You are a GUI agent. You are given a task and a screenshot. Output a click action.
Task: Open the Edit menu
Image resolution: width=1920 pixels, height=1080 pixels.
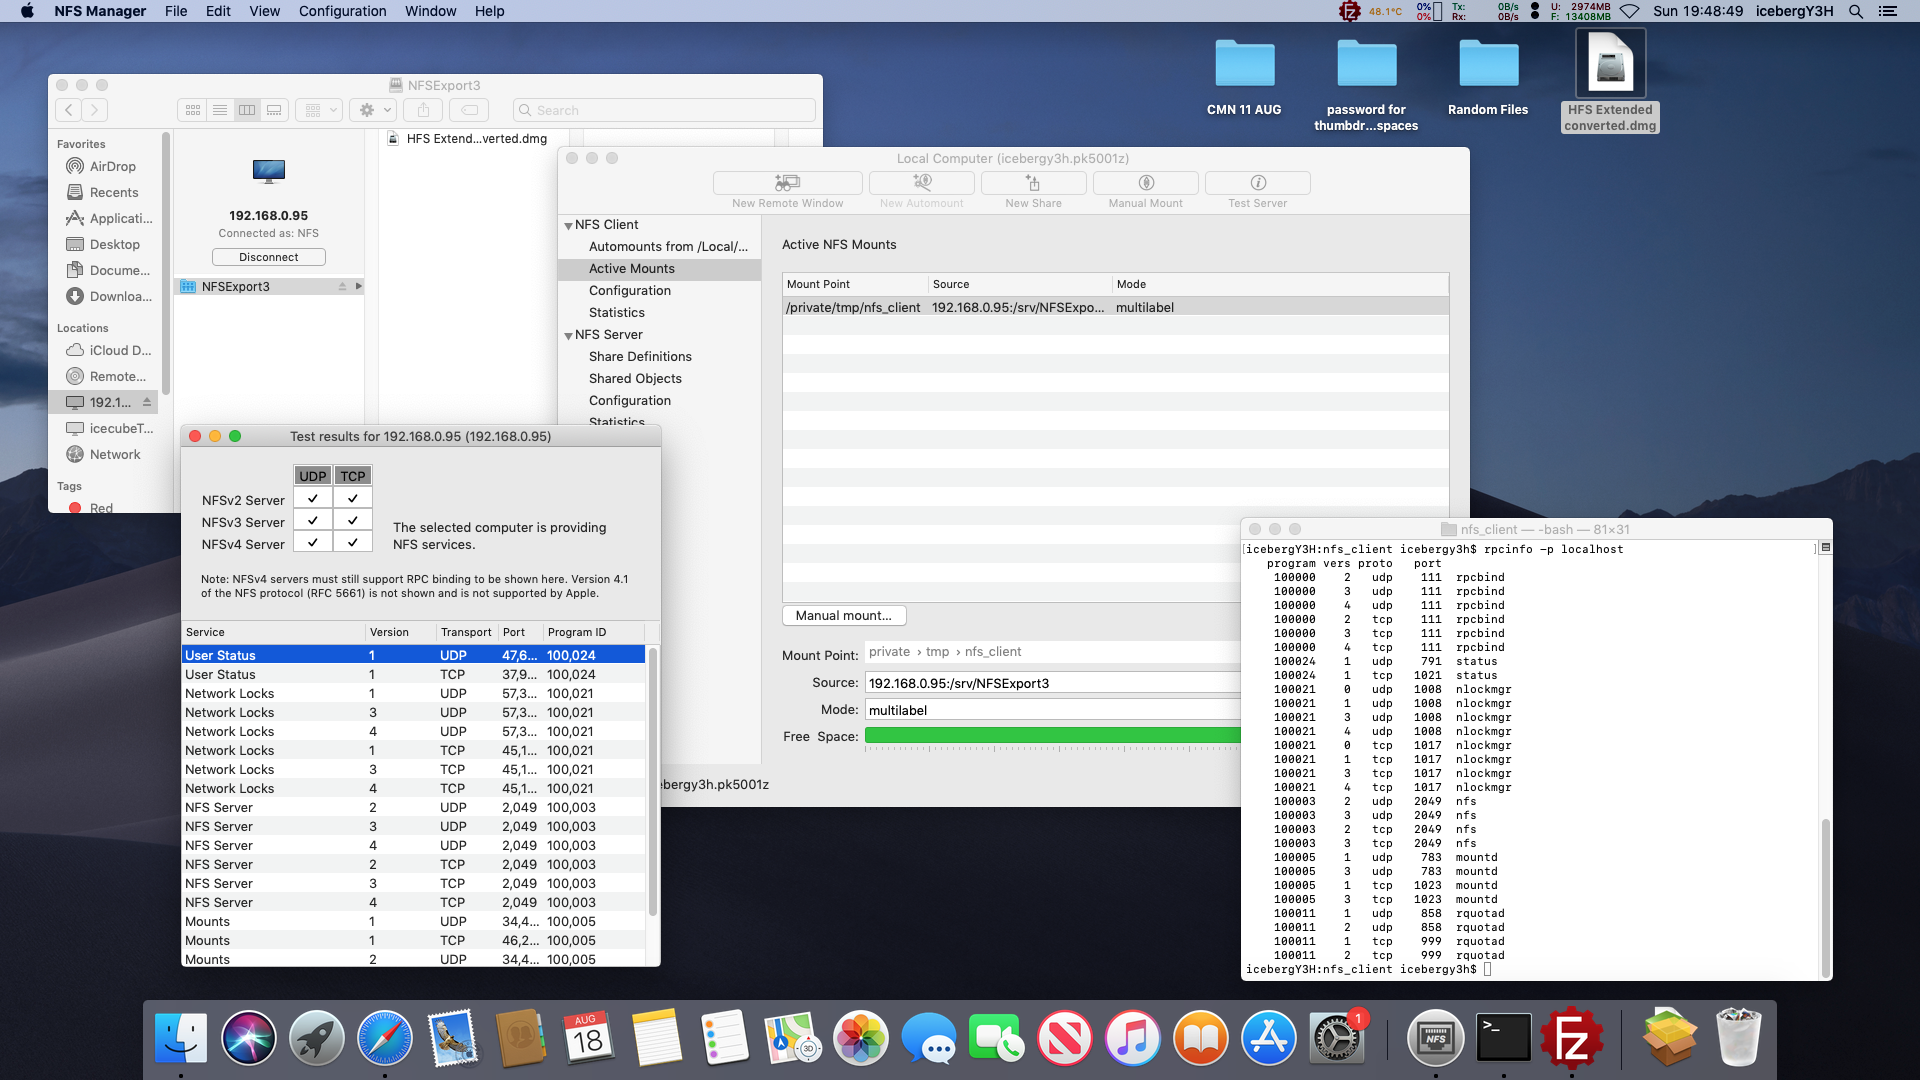(x=218, y=11)
